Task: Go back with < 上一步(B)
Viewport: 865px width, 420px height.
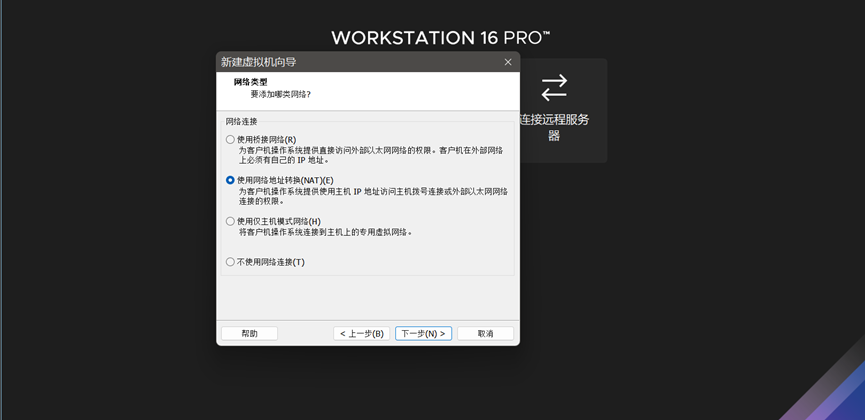Action: tap(361, 333)
